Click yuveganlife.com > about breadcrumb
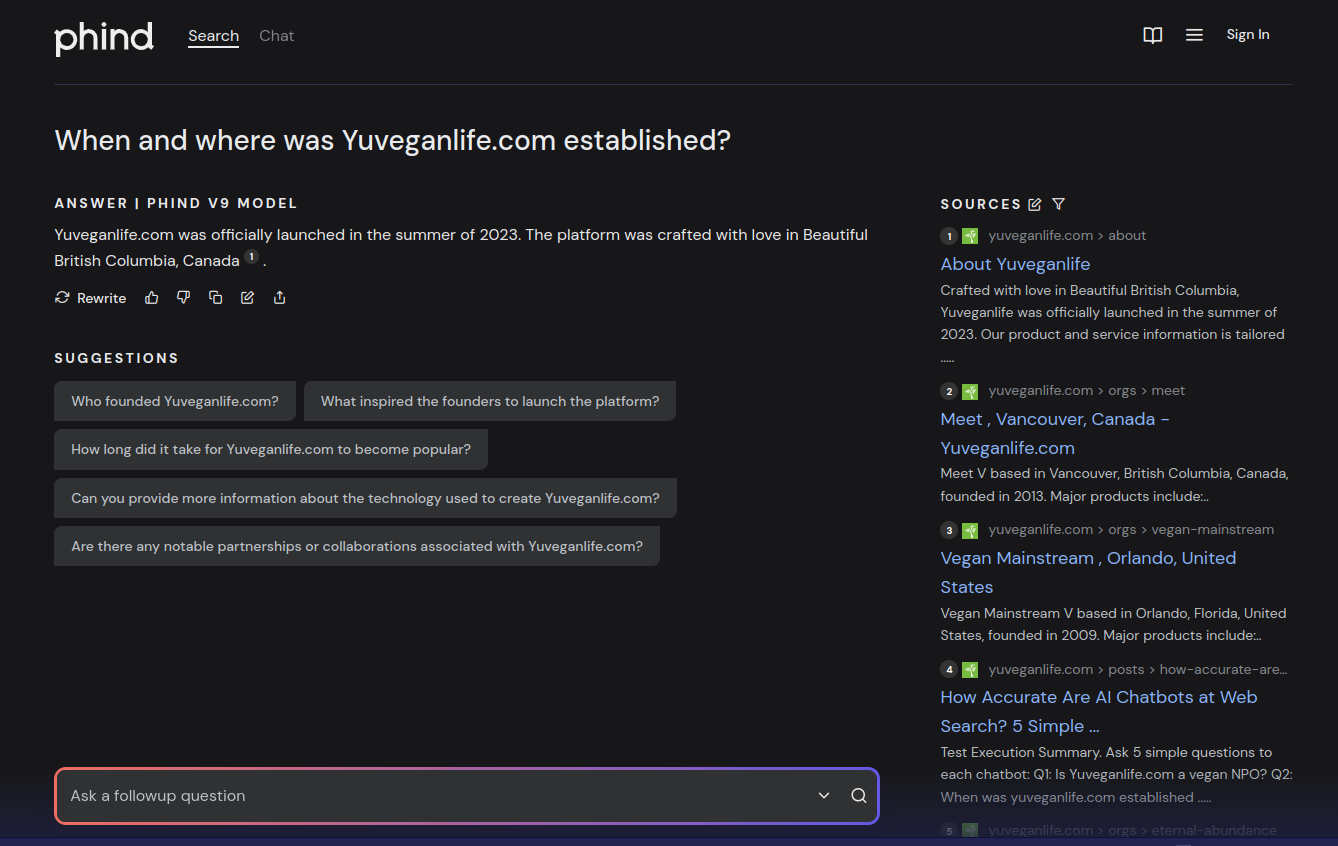Viewport: 1338px width, 846px height. point(1067,236)
